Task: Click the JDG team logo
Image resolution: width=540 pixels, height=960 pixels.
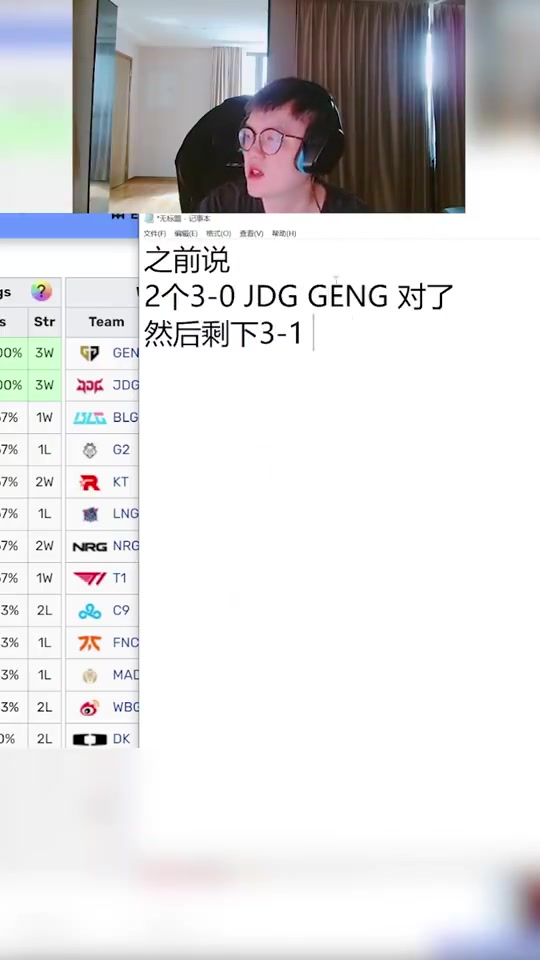Action: (89, 385)
